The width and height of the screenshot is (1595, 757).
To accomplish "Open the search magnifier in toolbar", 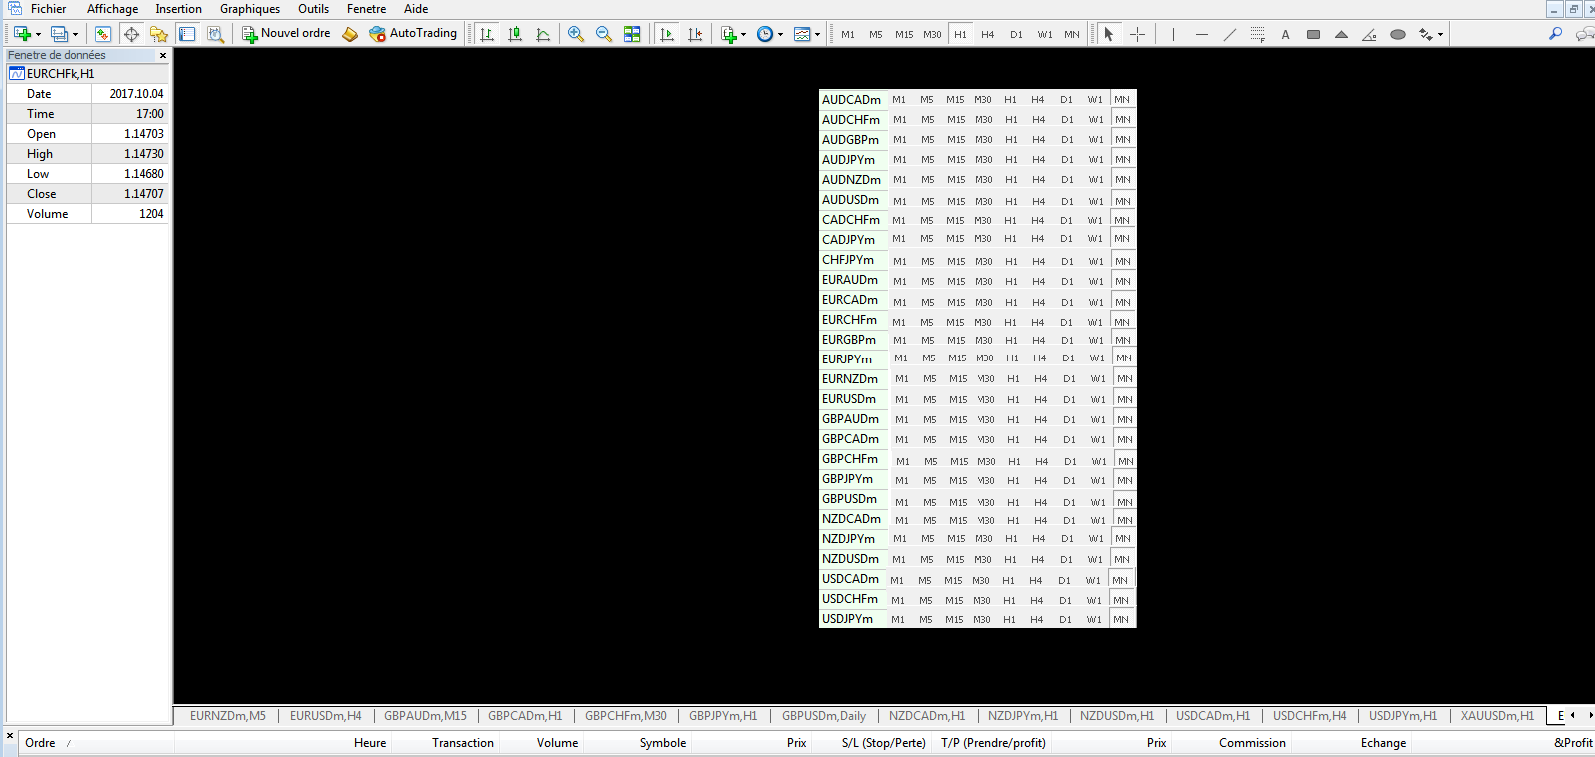I will point(1555,34).
